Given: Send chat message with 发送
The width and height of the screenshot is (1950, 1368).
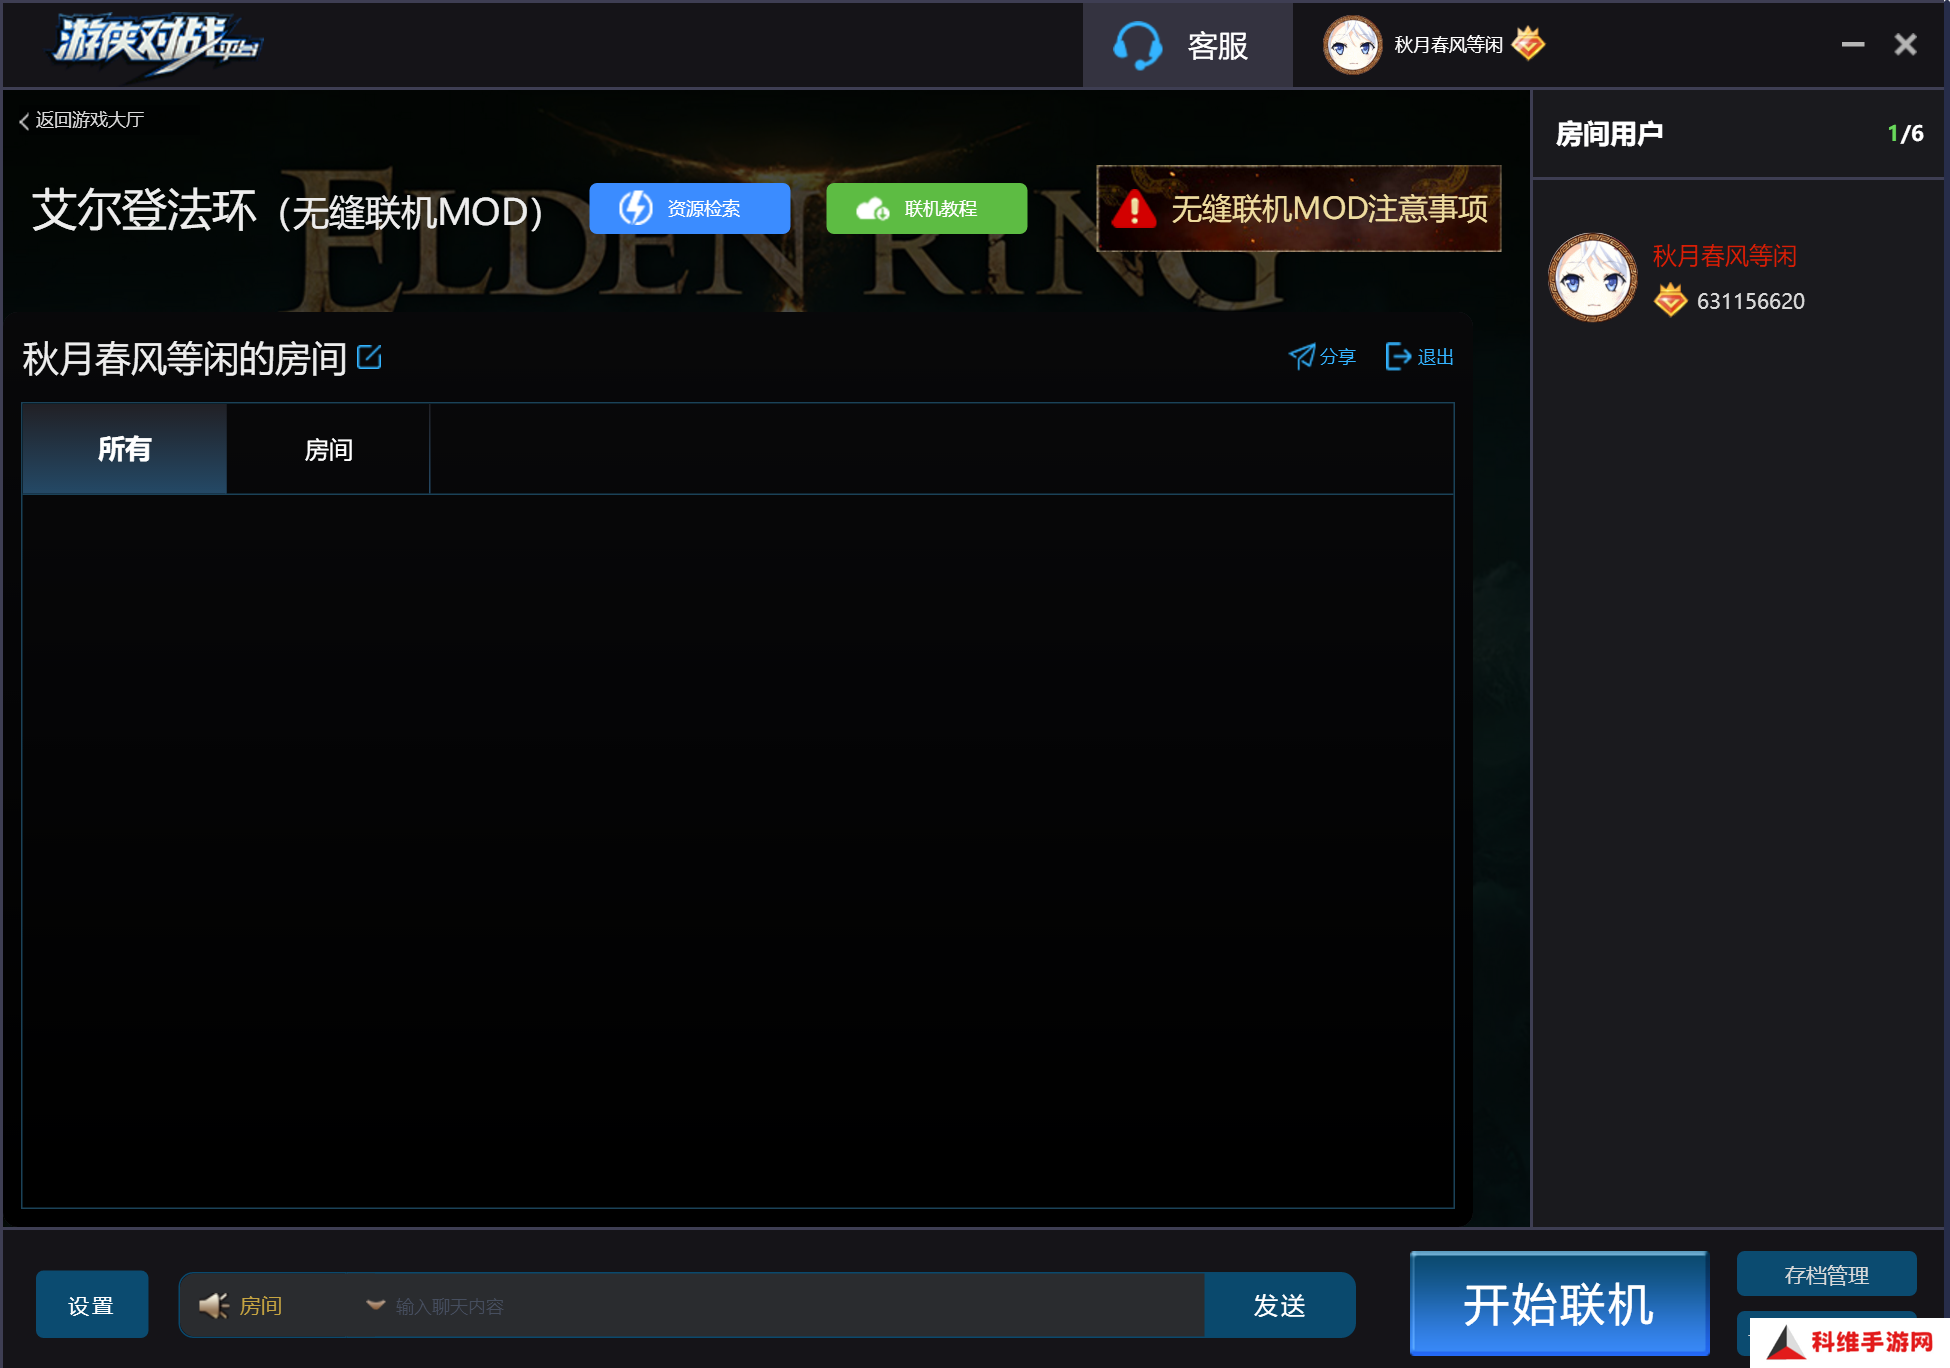Looking at the screenshot, I should pos(1280,1305).
